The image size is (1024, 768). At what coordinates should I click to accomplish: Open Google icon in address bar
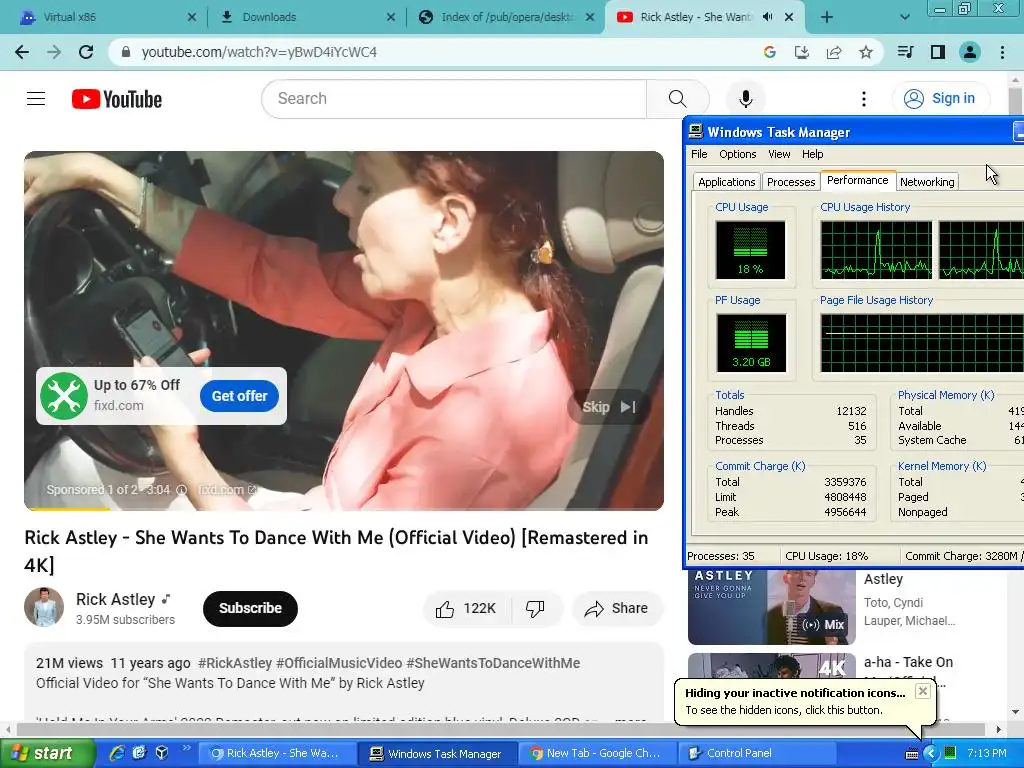pos(769,52)
